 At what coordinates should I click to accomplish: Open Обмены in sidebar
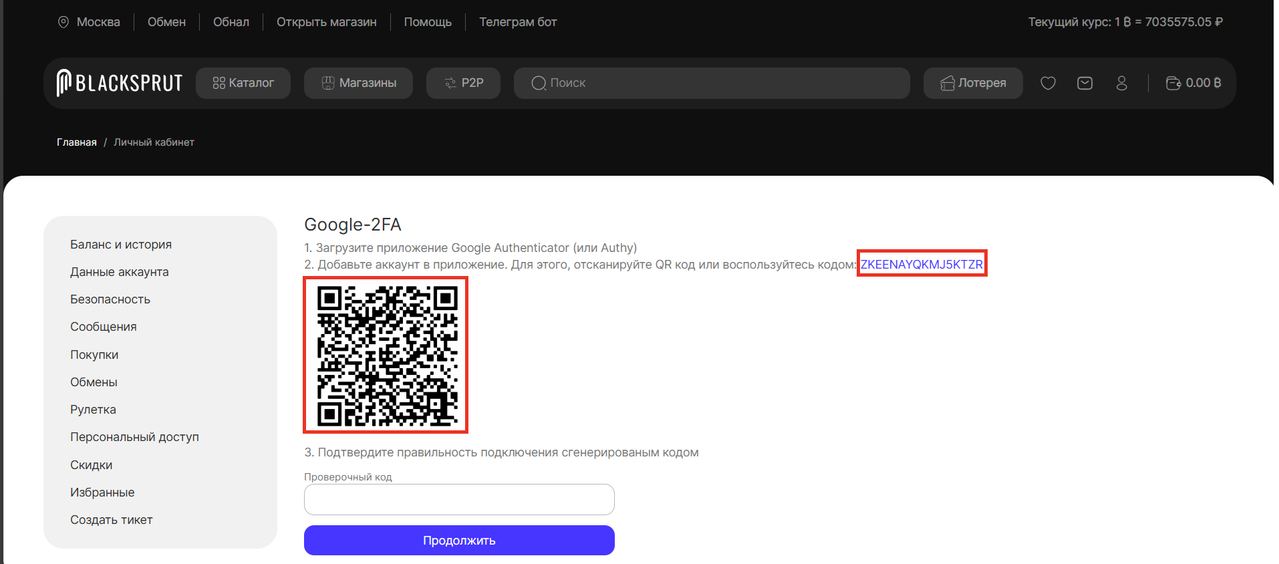94,382
